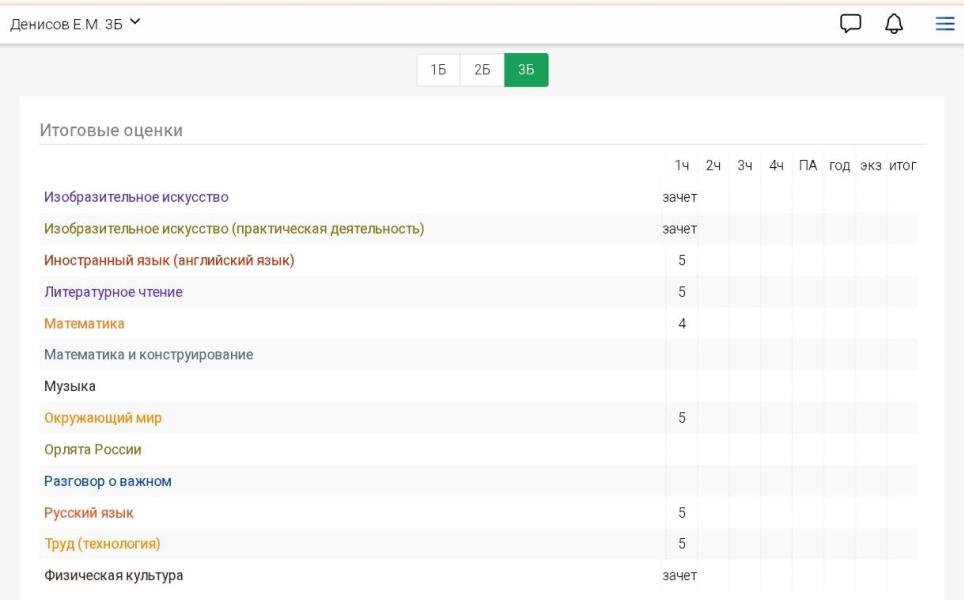Select the active 3Б class tab

coord(526,70)
